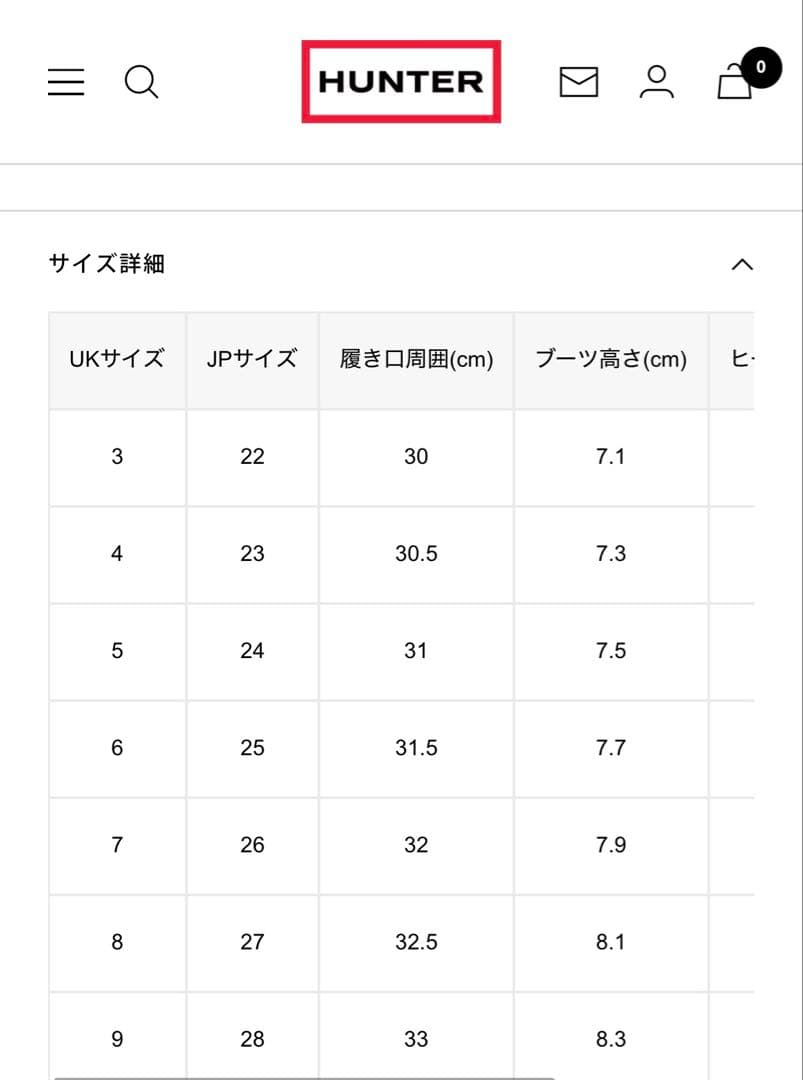Click the ブーツ高さ(cm) column label
803x1080 pixels.
[x=610, y=359]
